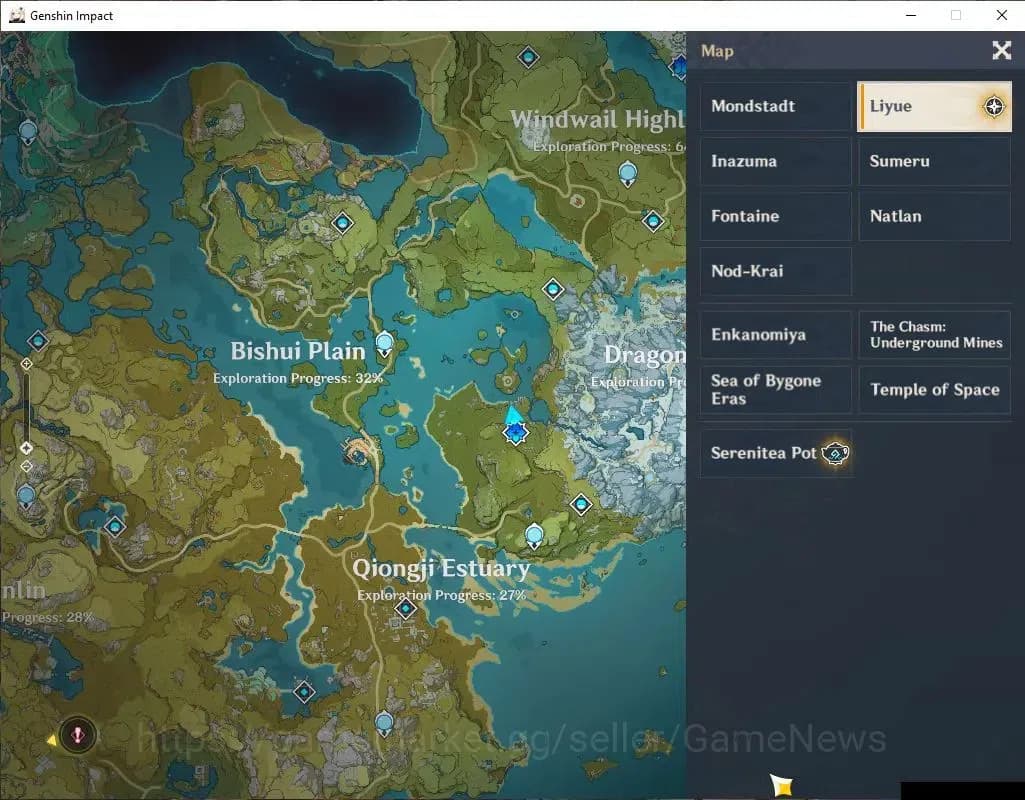Select the teleport waypoint just above Qiongji Estuary label
This screenshot has height=800, width=1025.
(x=534, y=536)
